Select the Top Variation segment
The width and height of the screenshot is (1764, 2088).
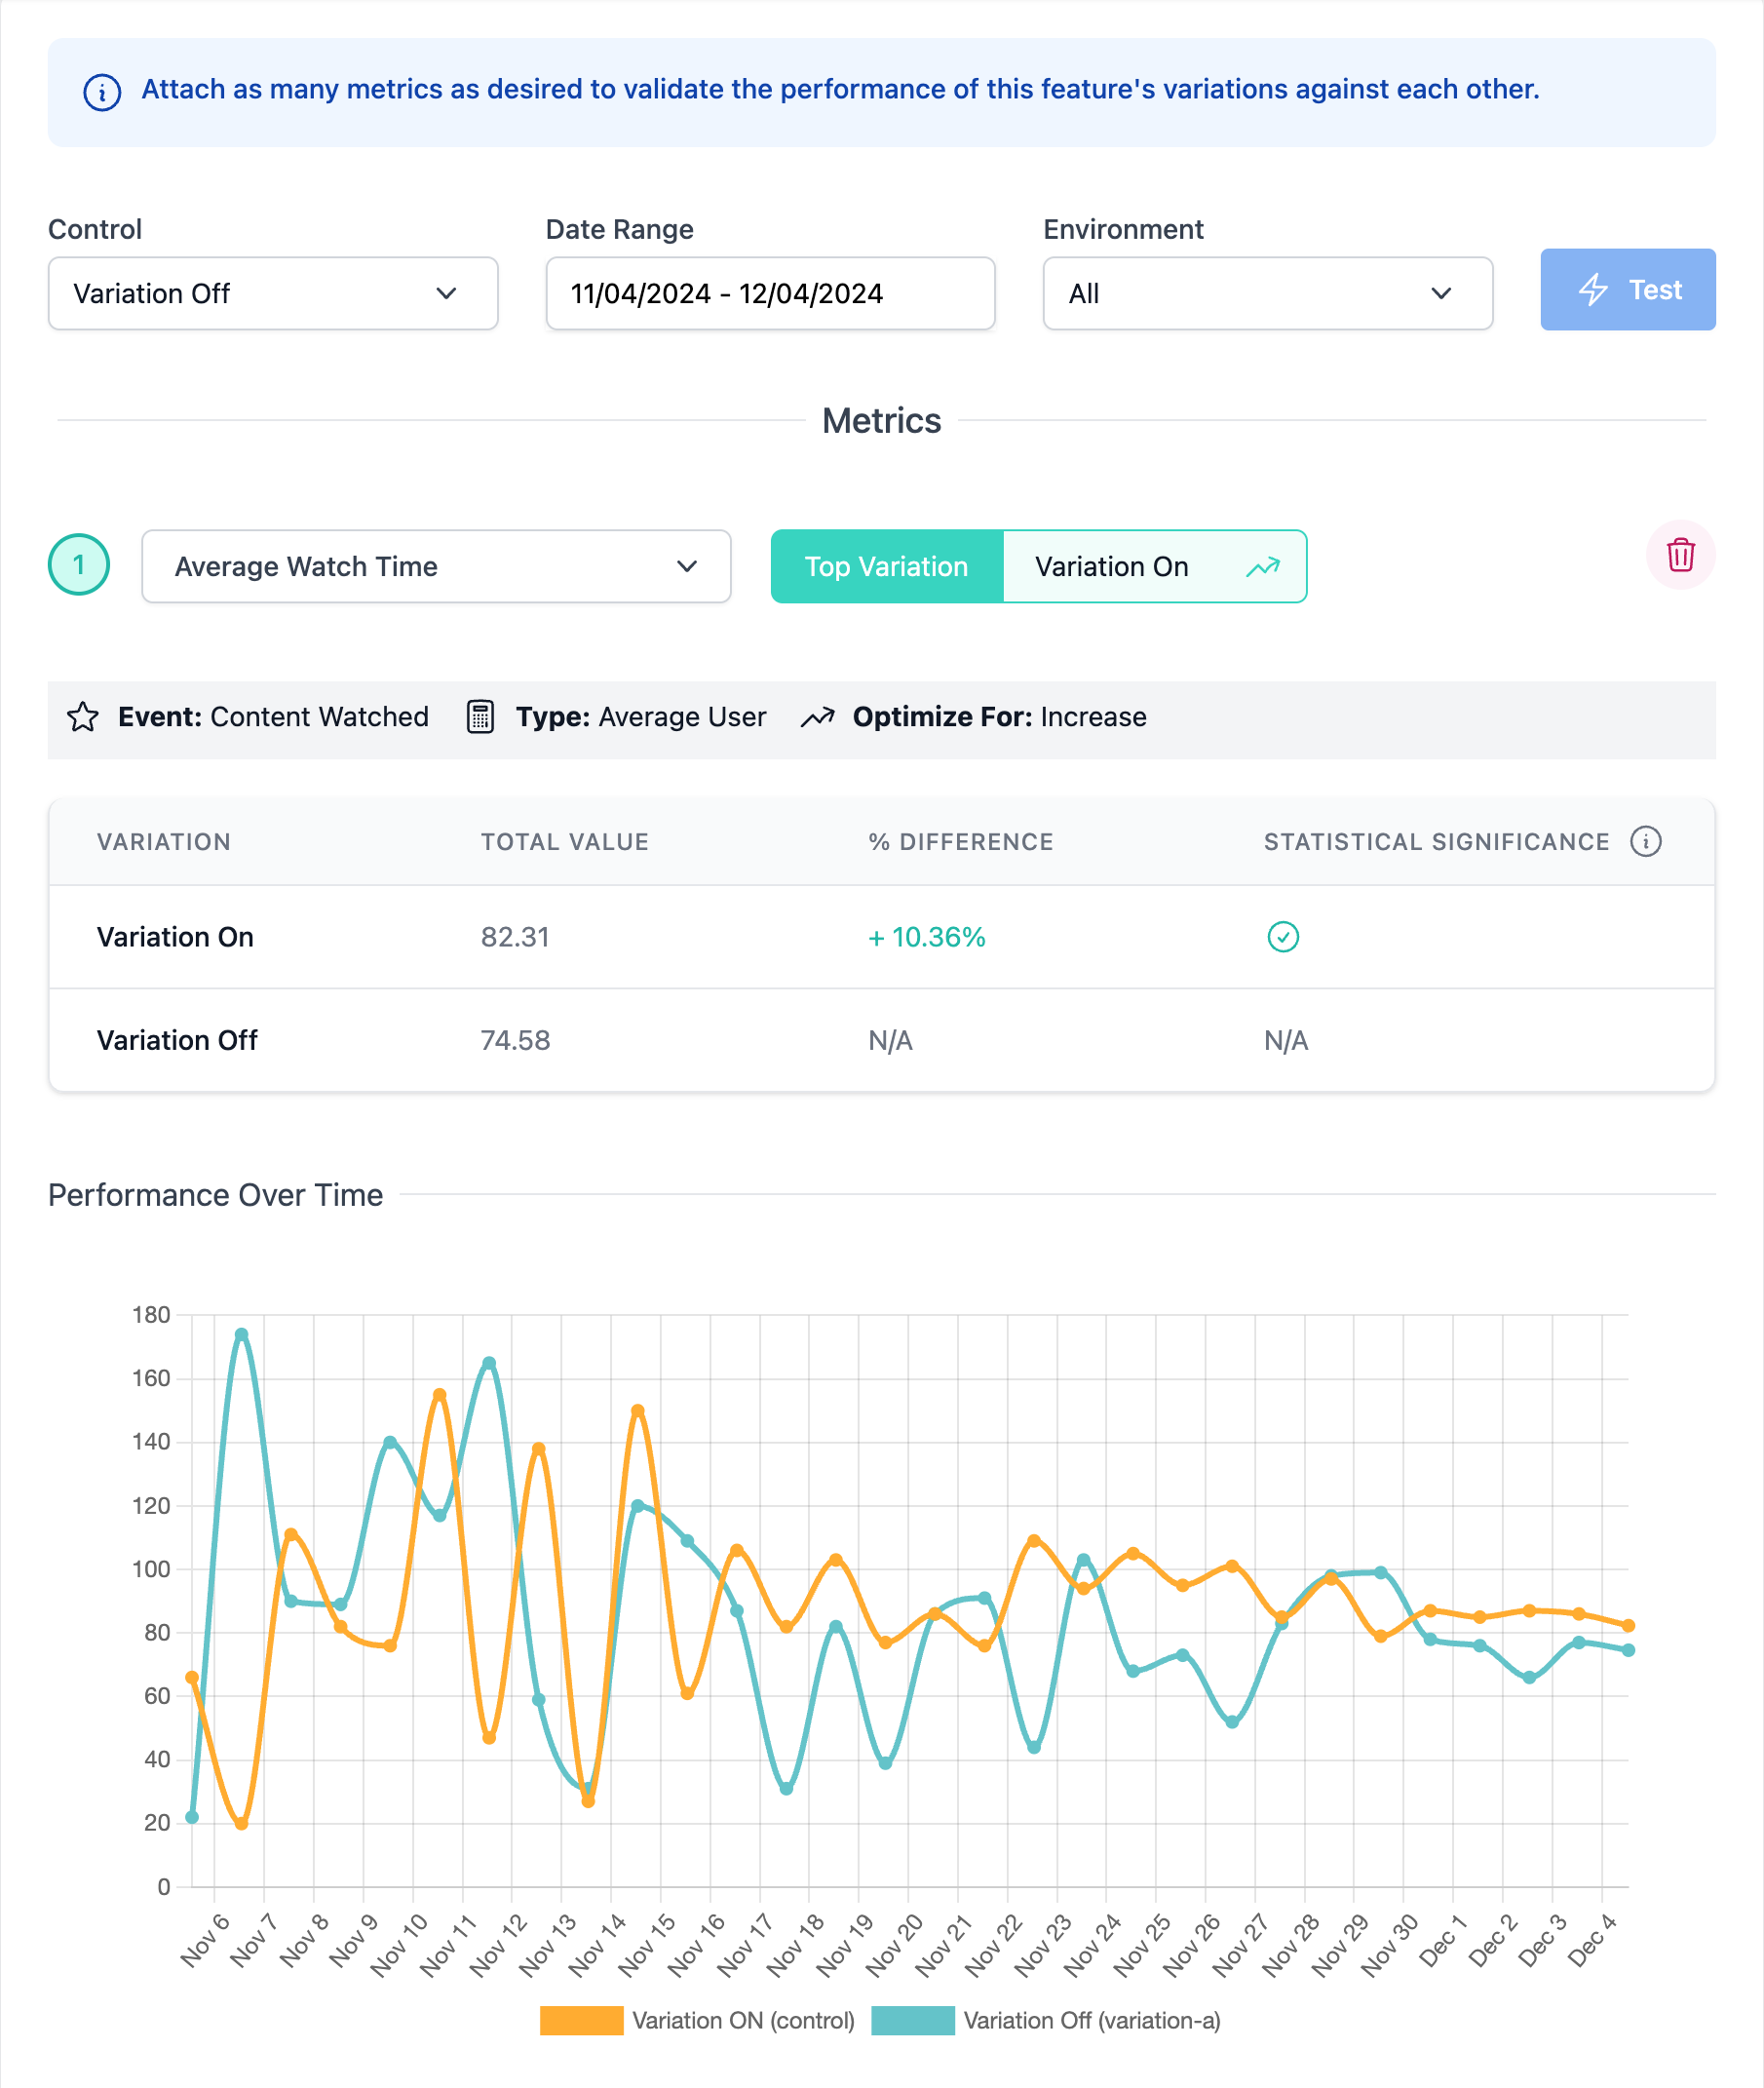pos(886,566)
